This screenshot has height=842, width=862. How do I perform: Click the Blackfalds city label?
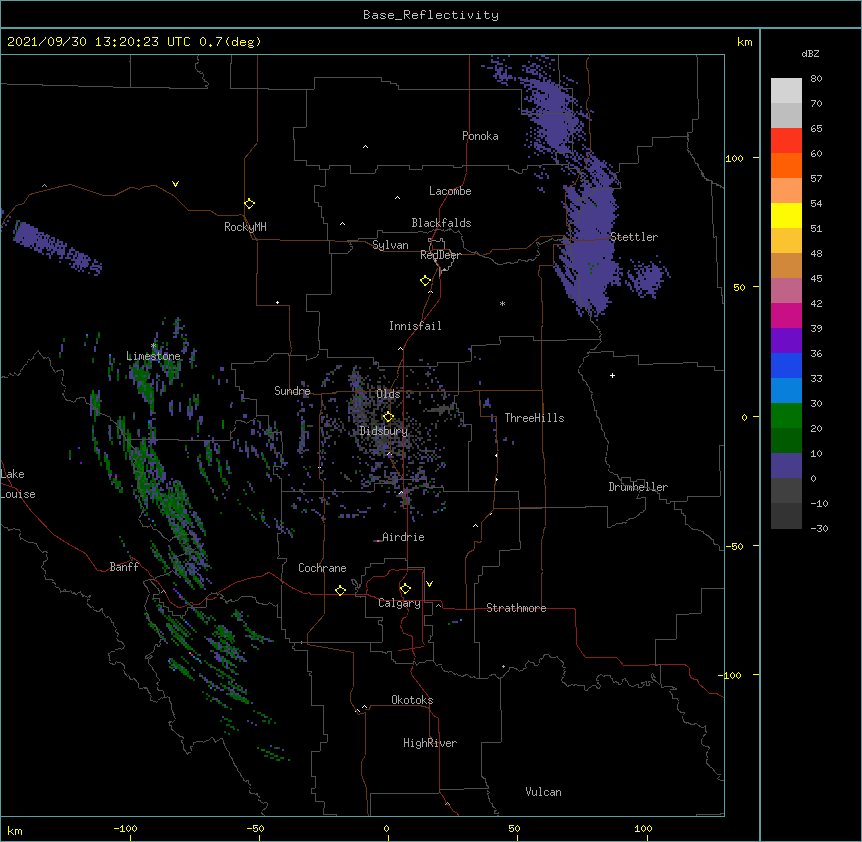(441, 223)
